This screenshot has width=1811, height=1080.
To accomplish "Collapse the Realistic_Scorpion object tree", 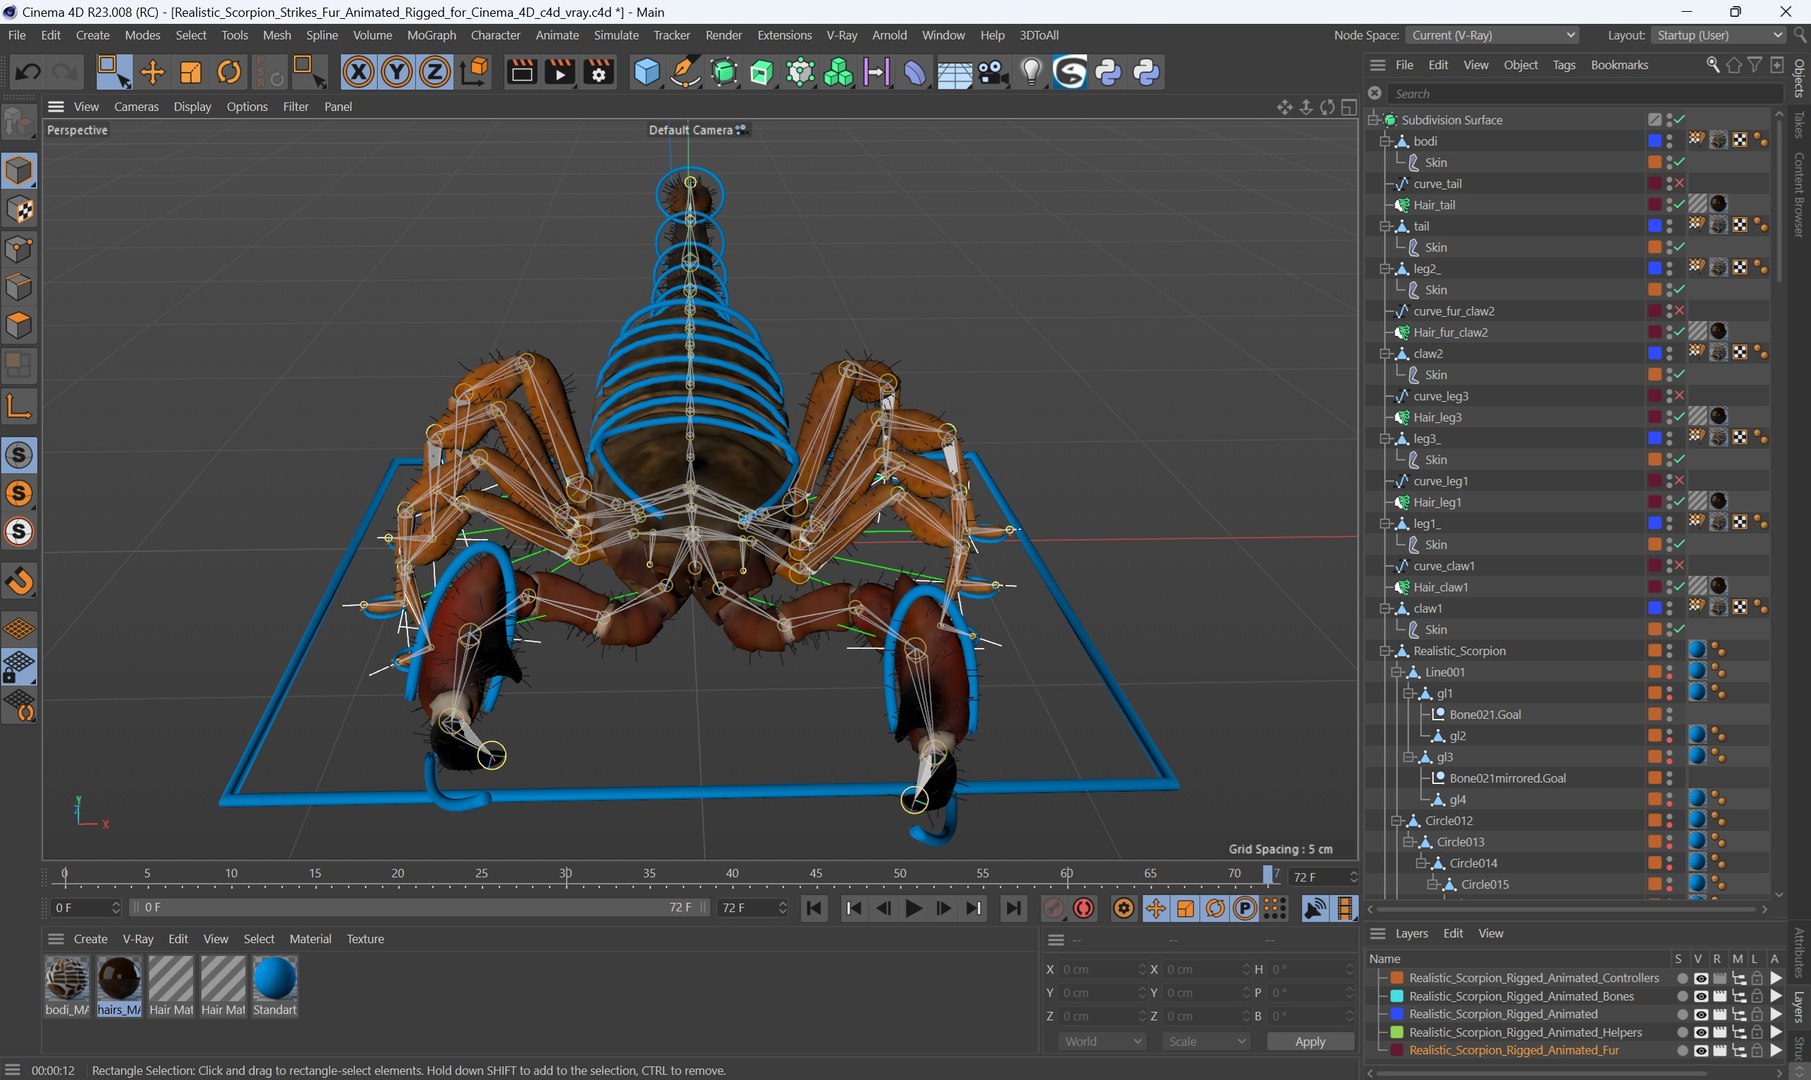I will [x=1386, y=651].
